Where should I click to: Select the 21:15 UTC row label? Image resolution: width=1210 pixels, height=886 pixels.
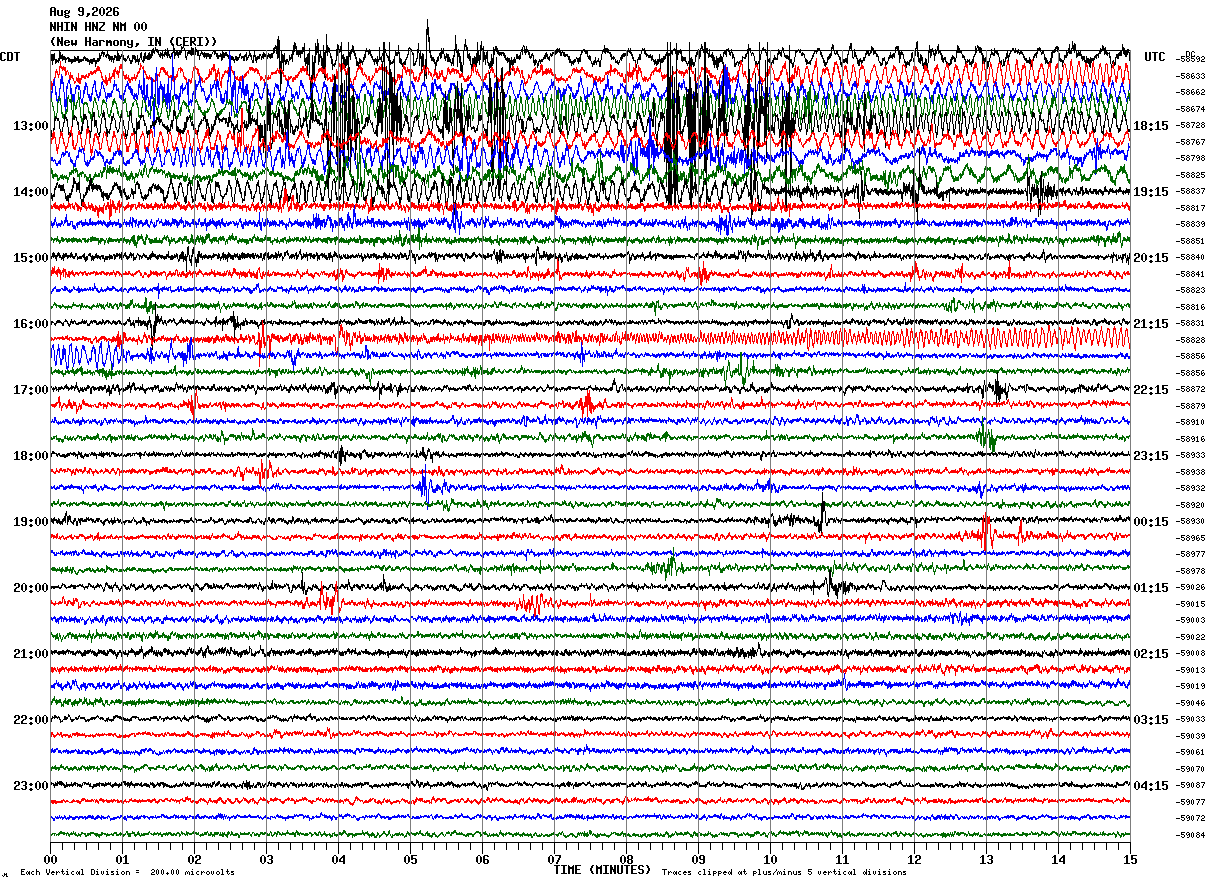(1150, 324)
